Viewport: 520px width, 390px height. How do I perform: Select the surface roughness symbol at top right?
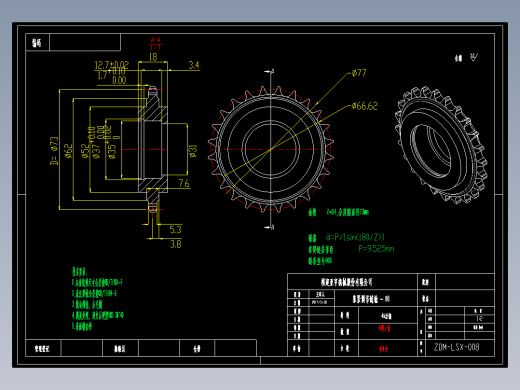[474, 57]
